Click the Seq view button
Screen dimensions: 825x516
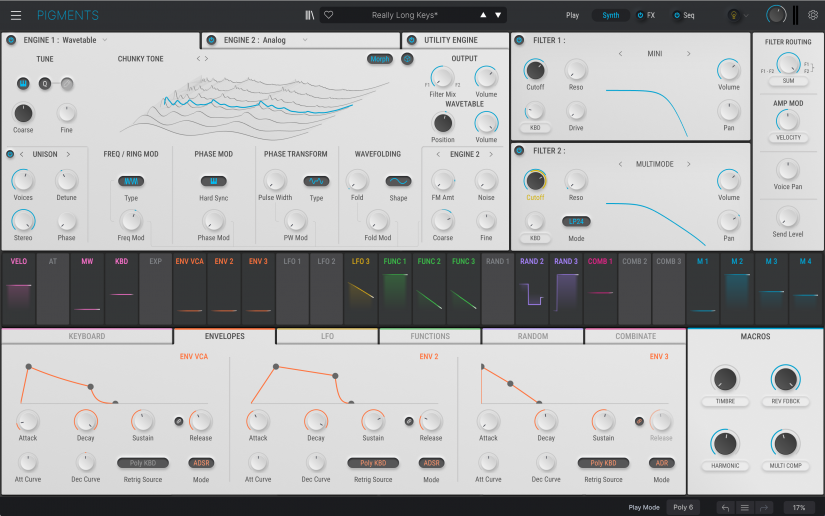pyautogui.click(x=684, y=15)
